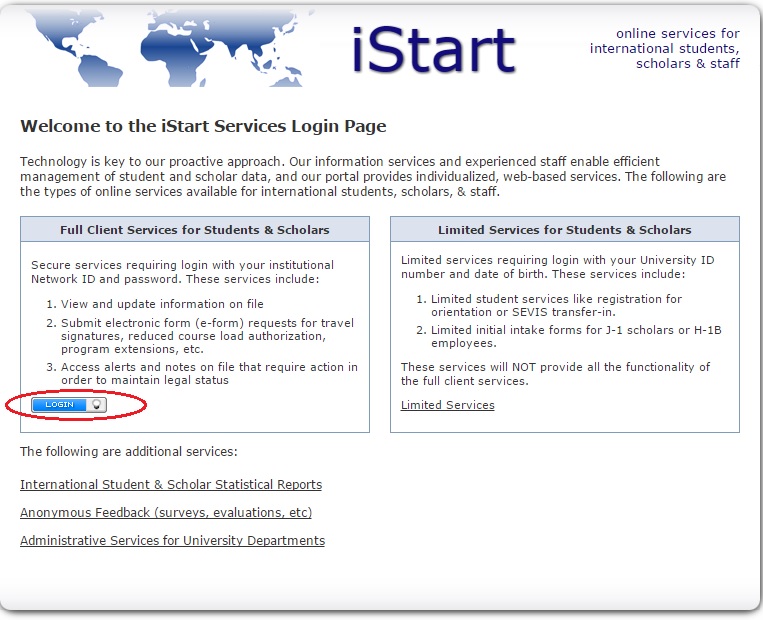
Task: Click the iStart logo text
Action: (x=433, y=50)
